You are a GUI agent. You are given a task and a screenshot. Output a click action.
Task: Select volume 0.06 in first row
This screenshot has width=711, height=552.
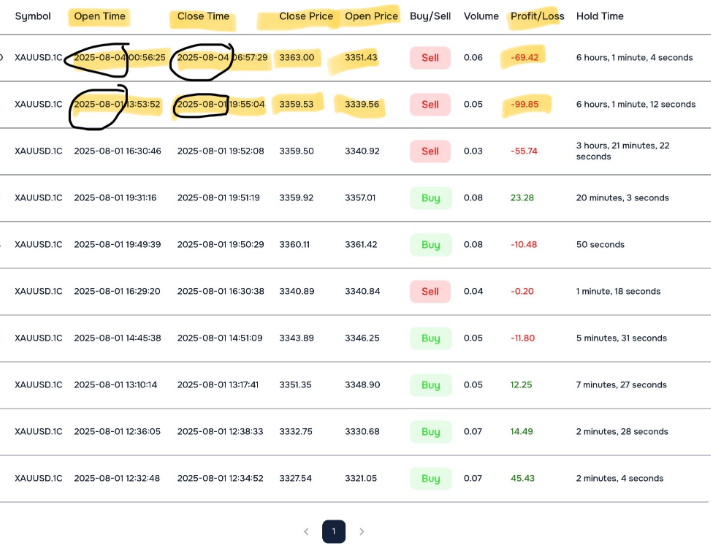pyautogui.click(x=473, y=58)
